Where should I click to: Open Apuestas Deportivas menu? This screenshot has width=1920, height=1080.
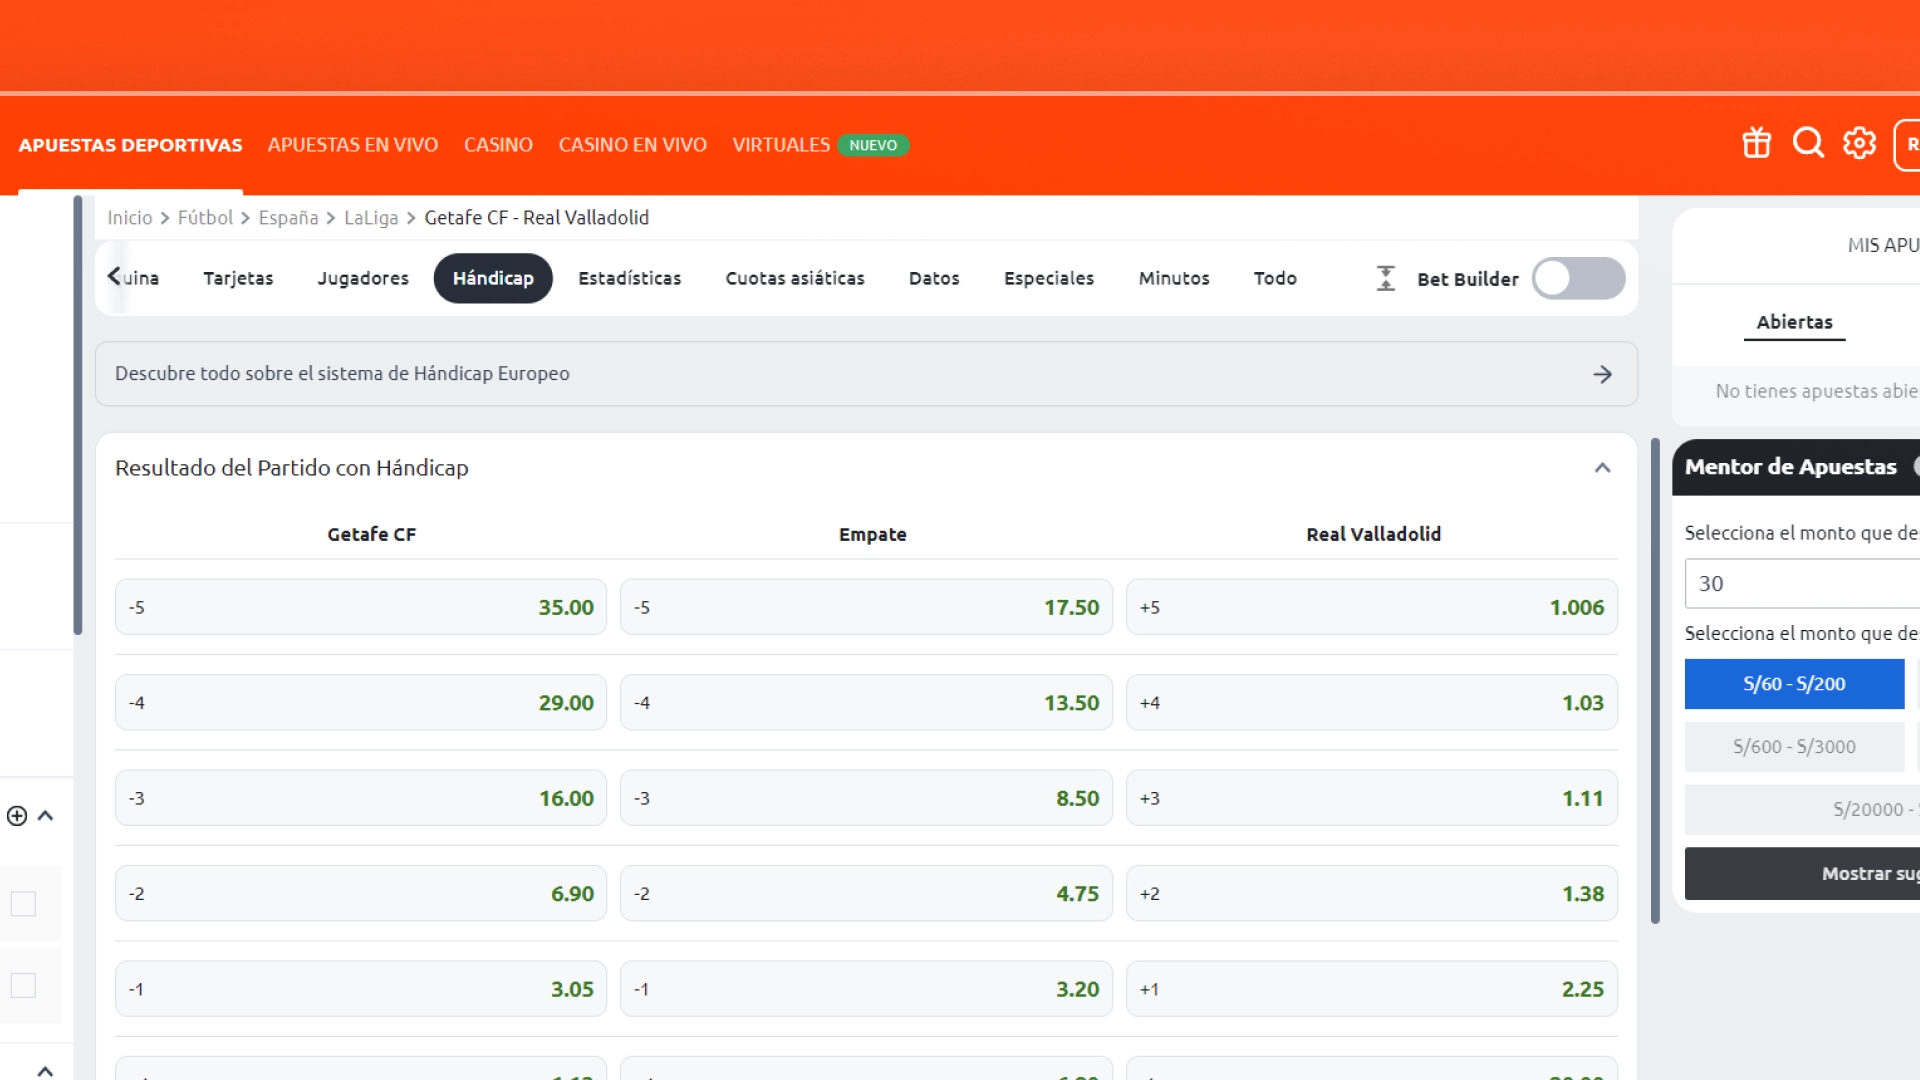click(130, 145)
